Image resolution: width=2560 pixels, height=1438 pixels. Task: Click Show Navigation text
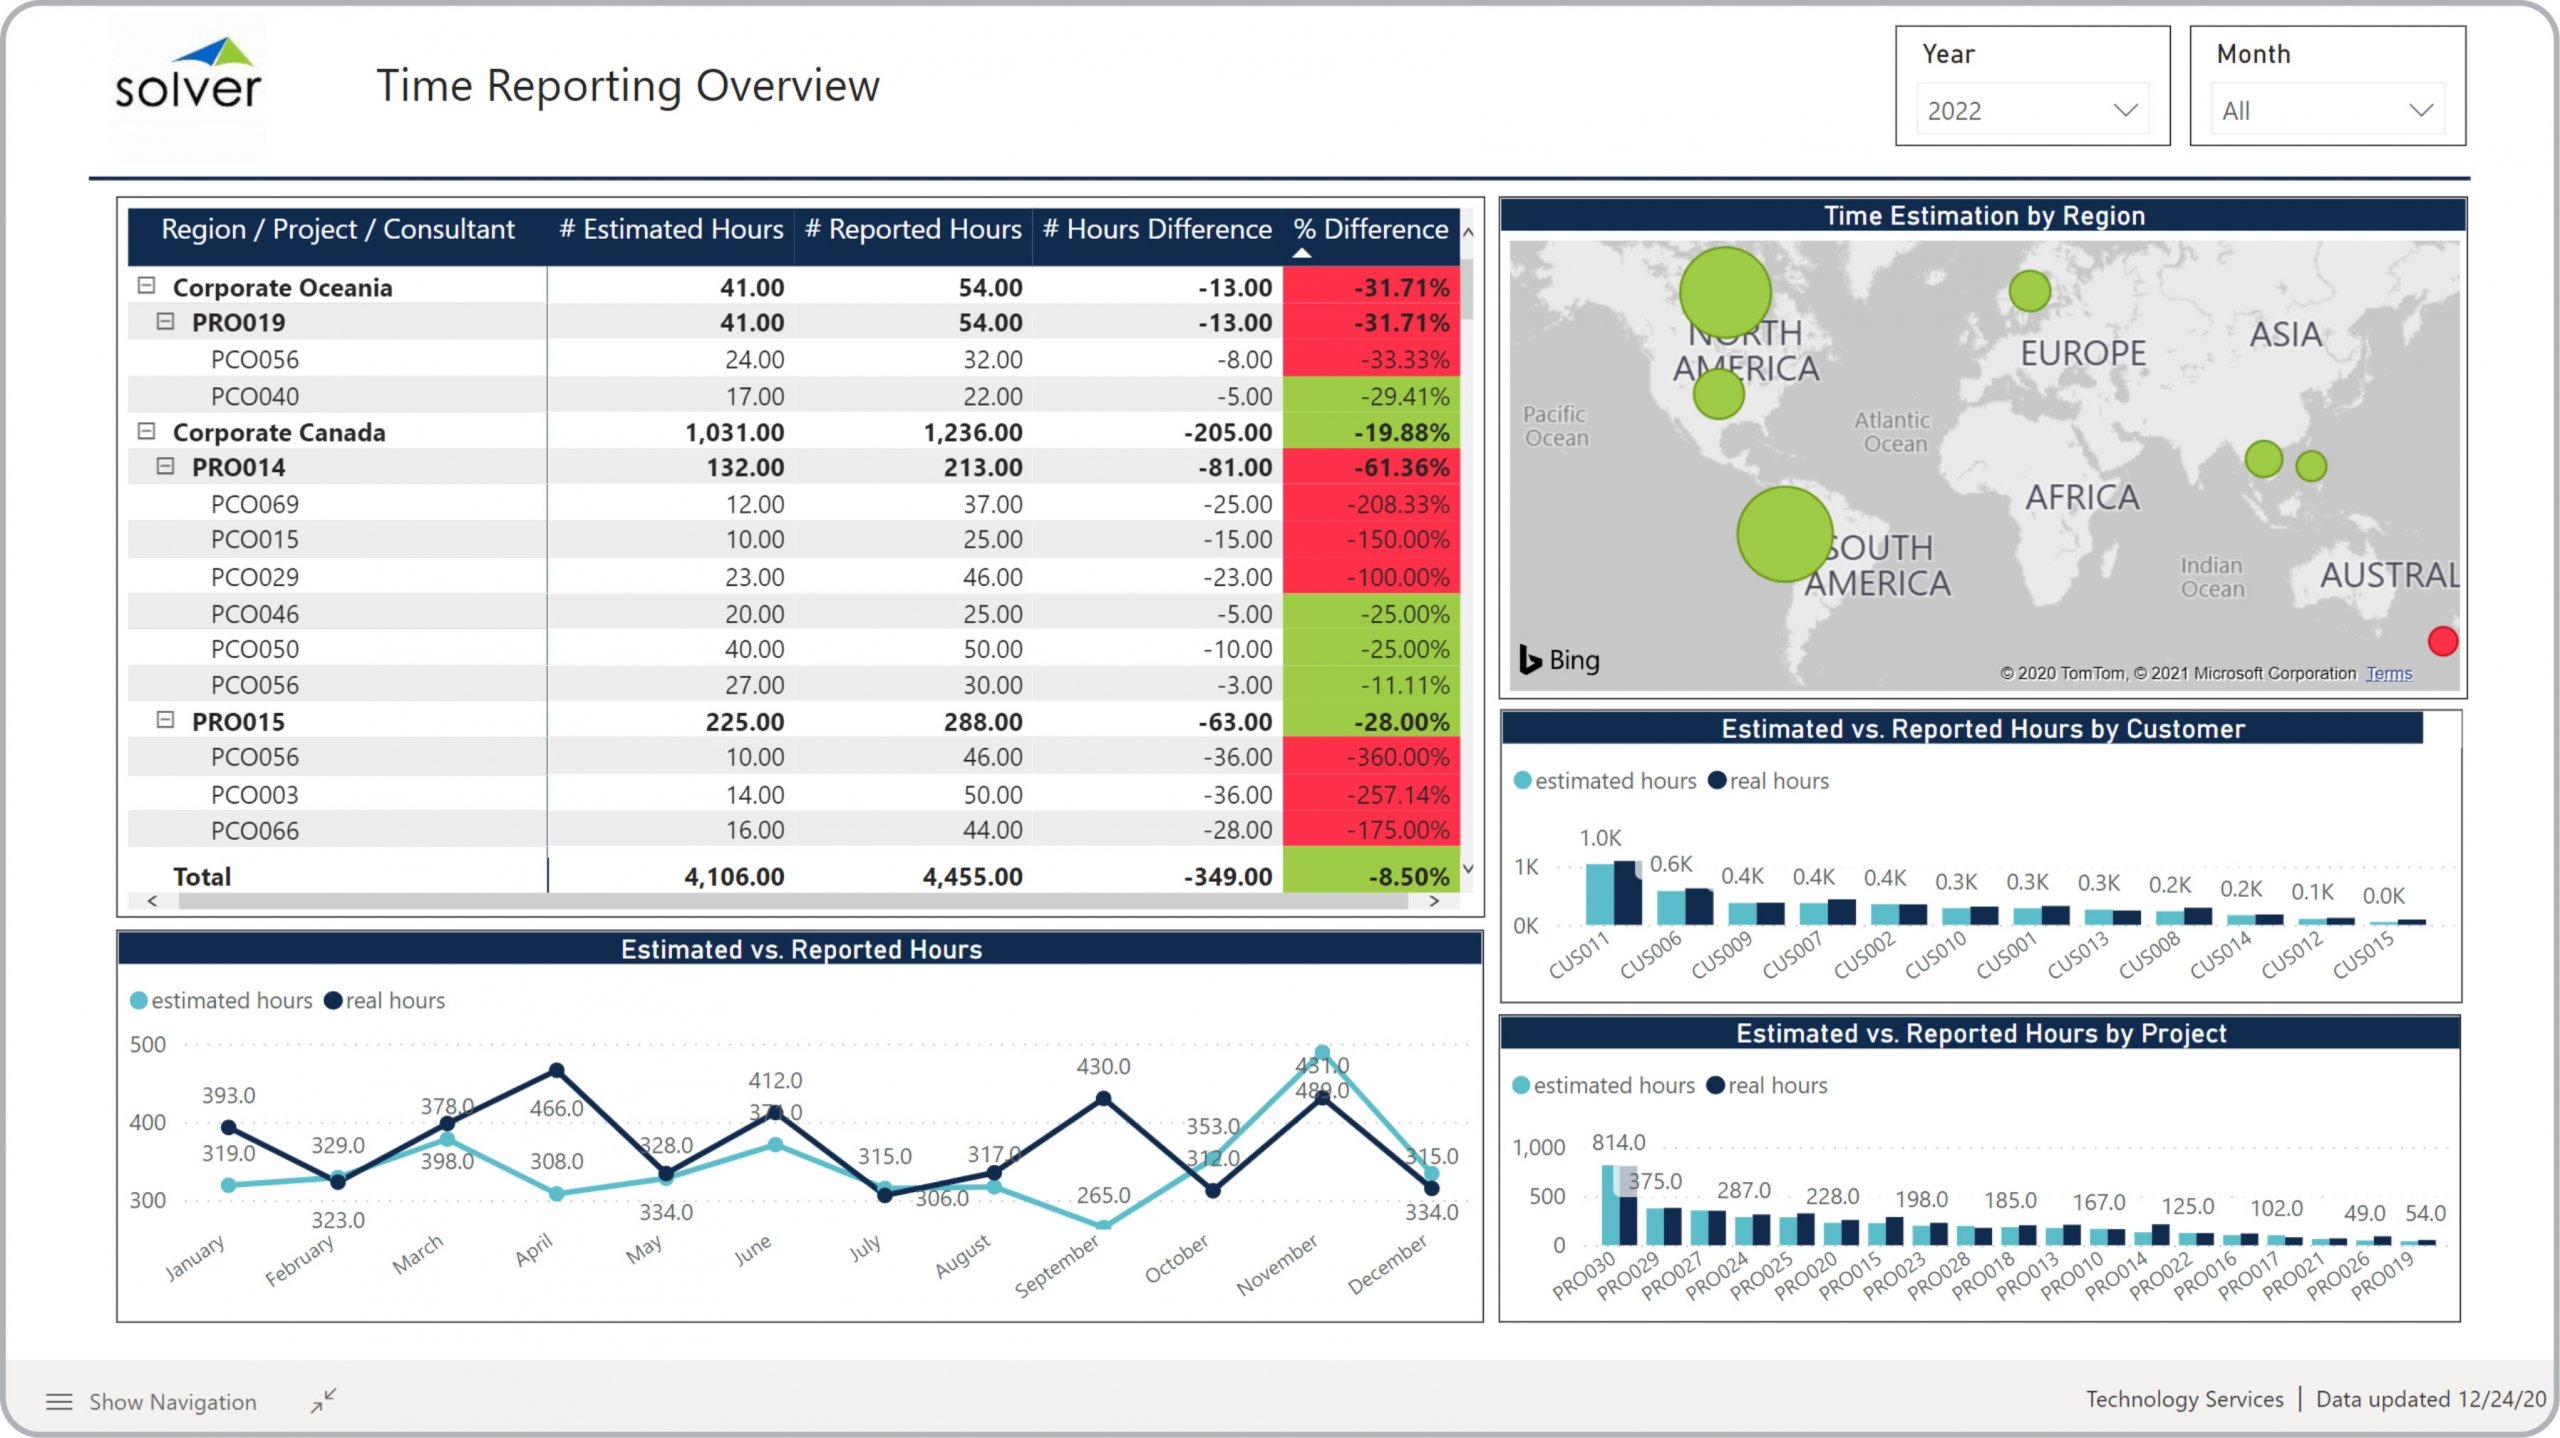[x=172, y=1402]
